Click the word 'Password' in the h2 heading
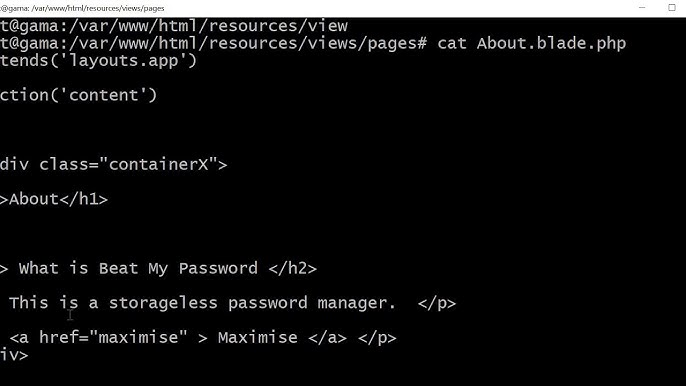This screenshot has height=386, width=686. tap(218, 268)
